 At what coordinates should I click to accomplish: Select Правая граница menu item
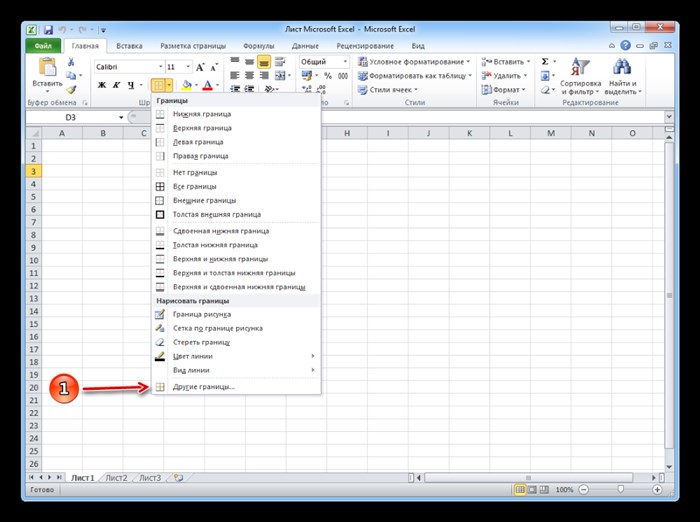point(236,156)
